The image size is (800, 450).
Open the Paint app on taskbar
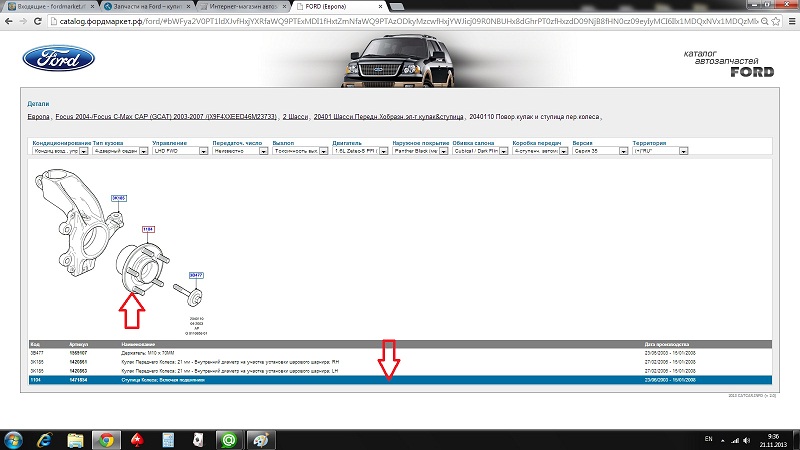point(261,440)
